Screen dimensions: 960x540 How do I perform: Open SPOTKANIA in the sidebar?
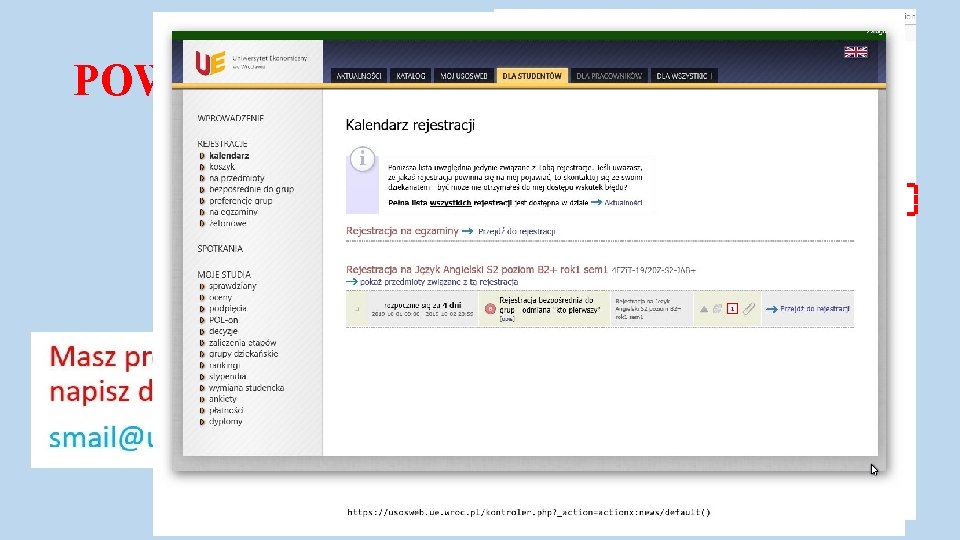pos(220,249)
